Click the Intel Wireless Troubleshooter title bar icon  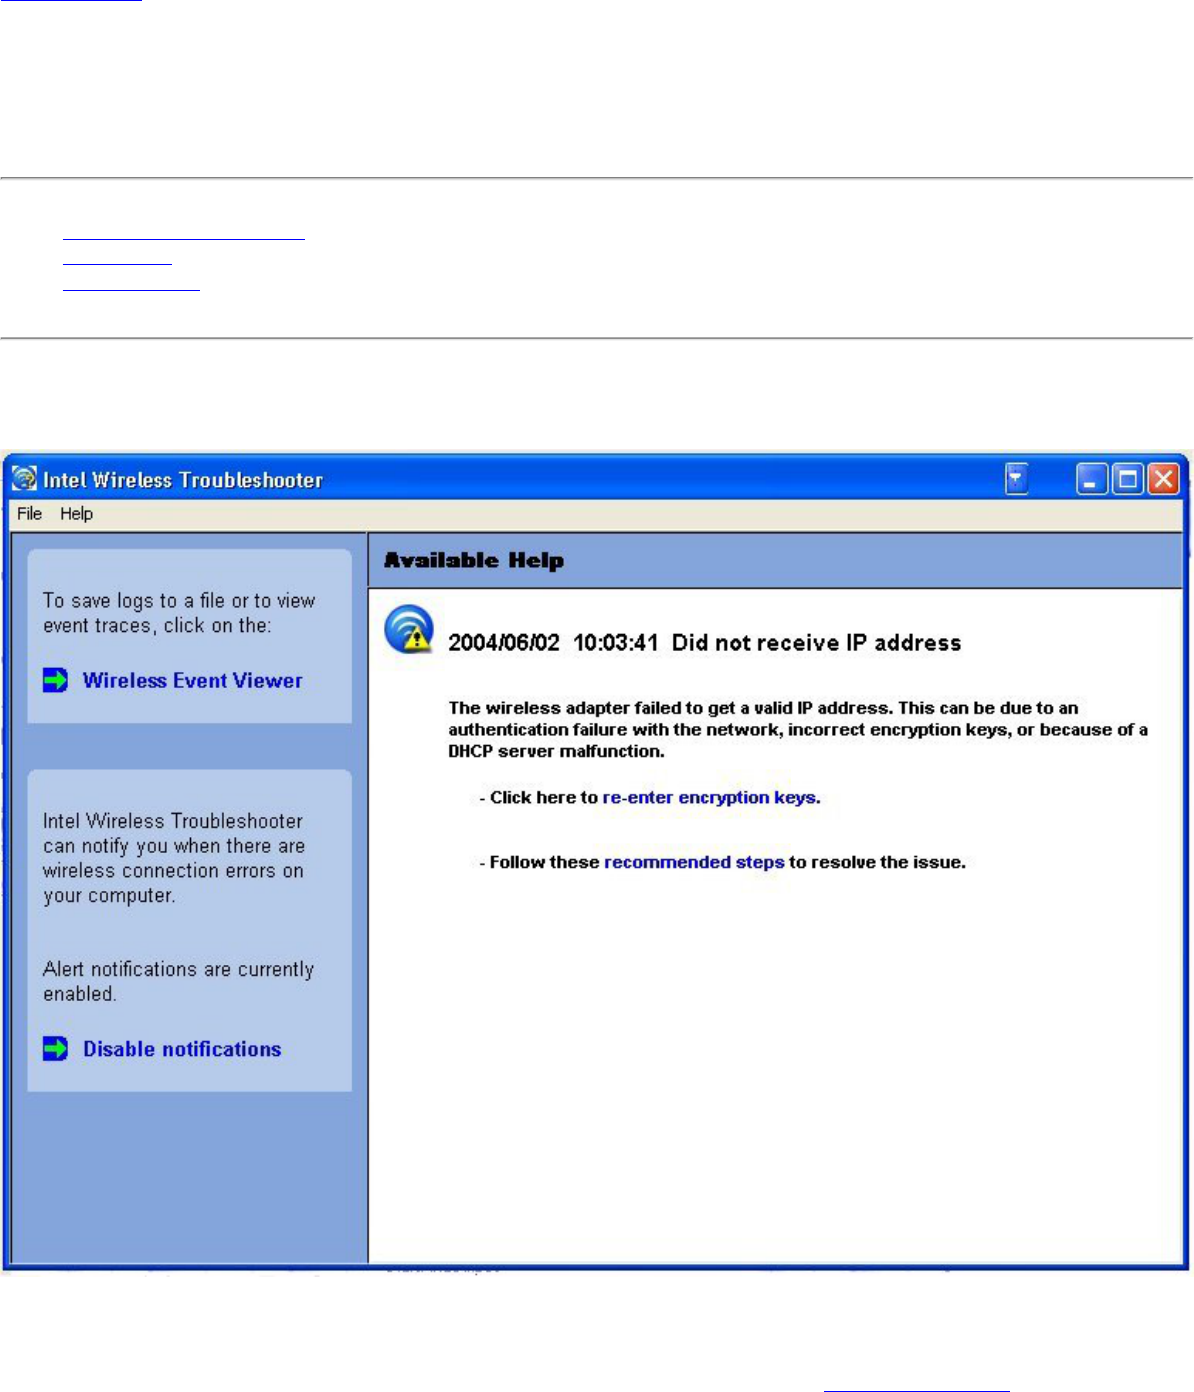[24, 479]
